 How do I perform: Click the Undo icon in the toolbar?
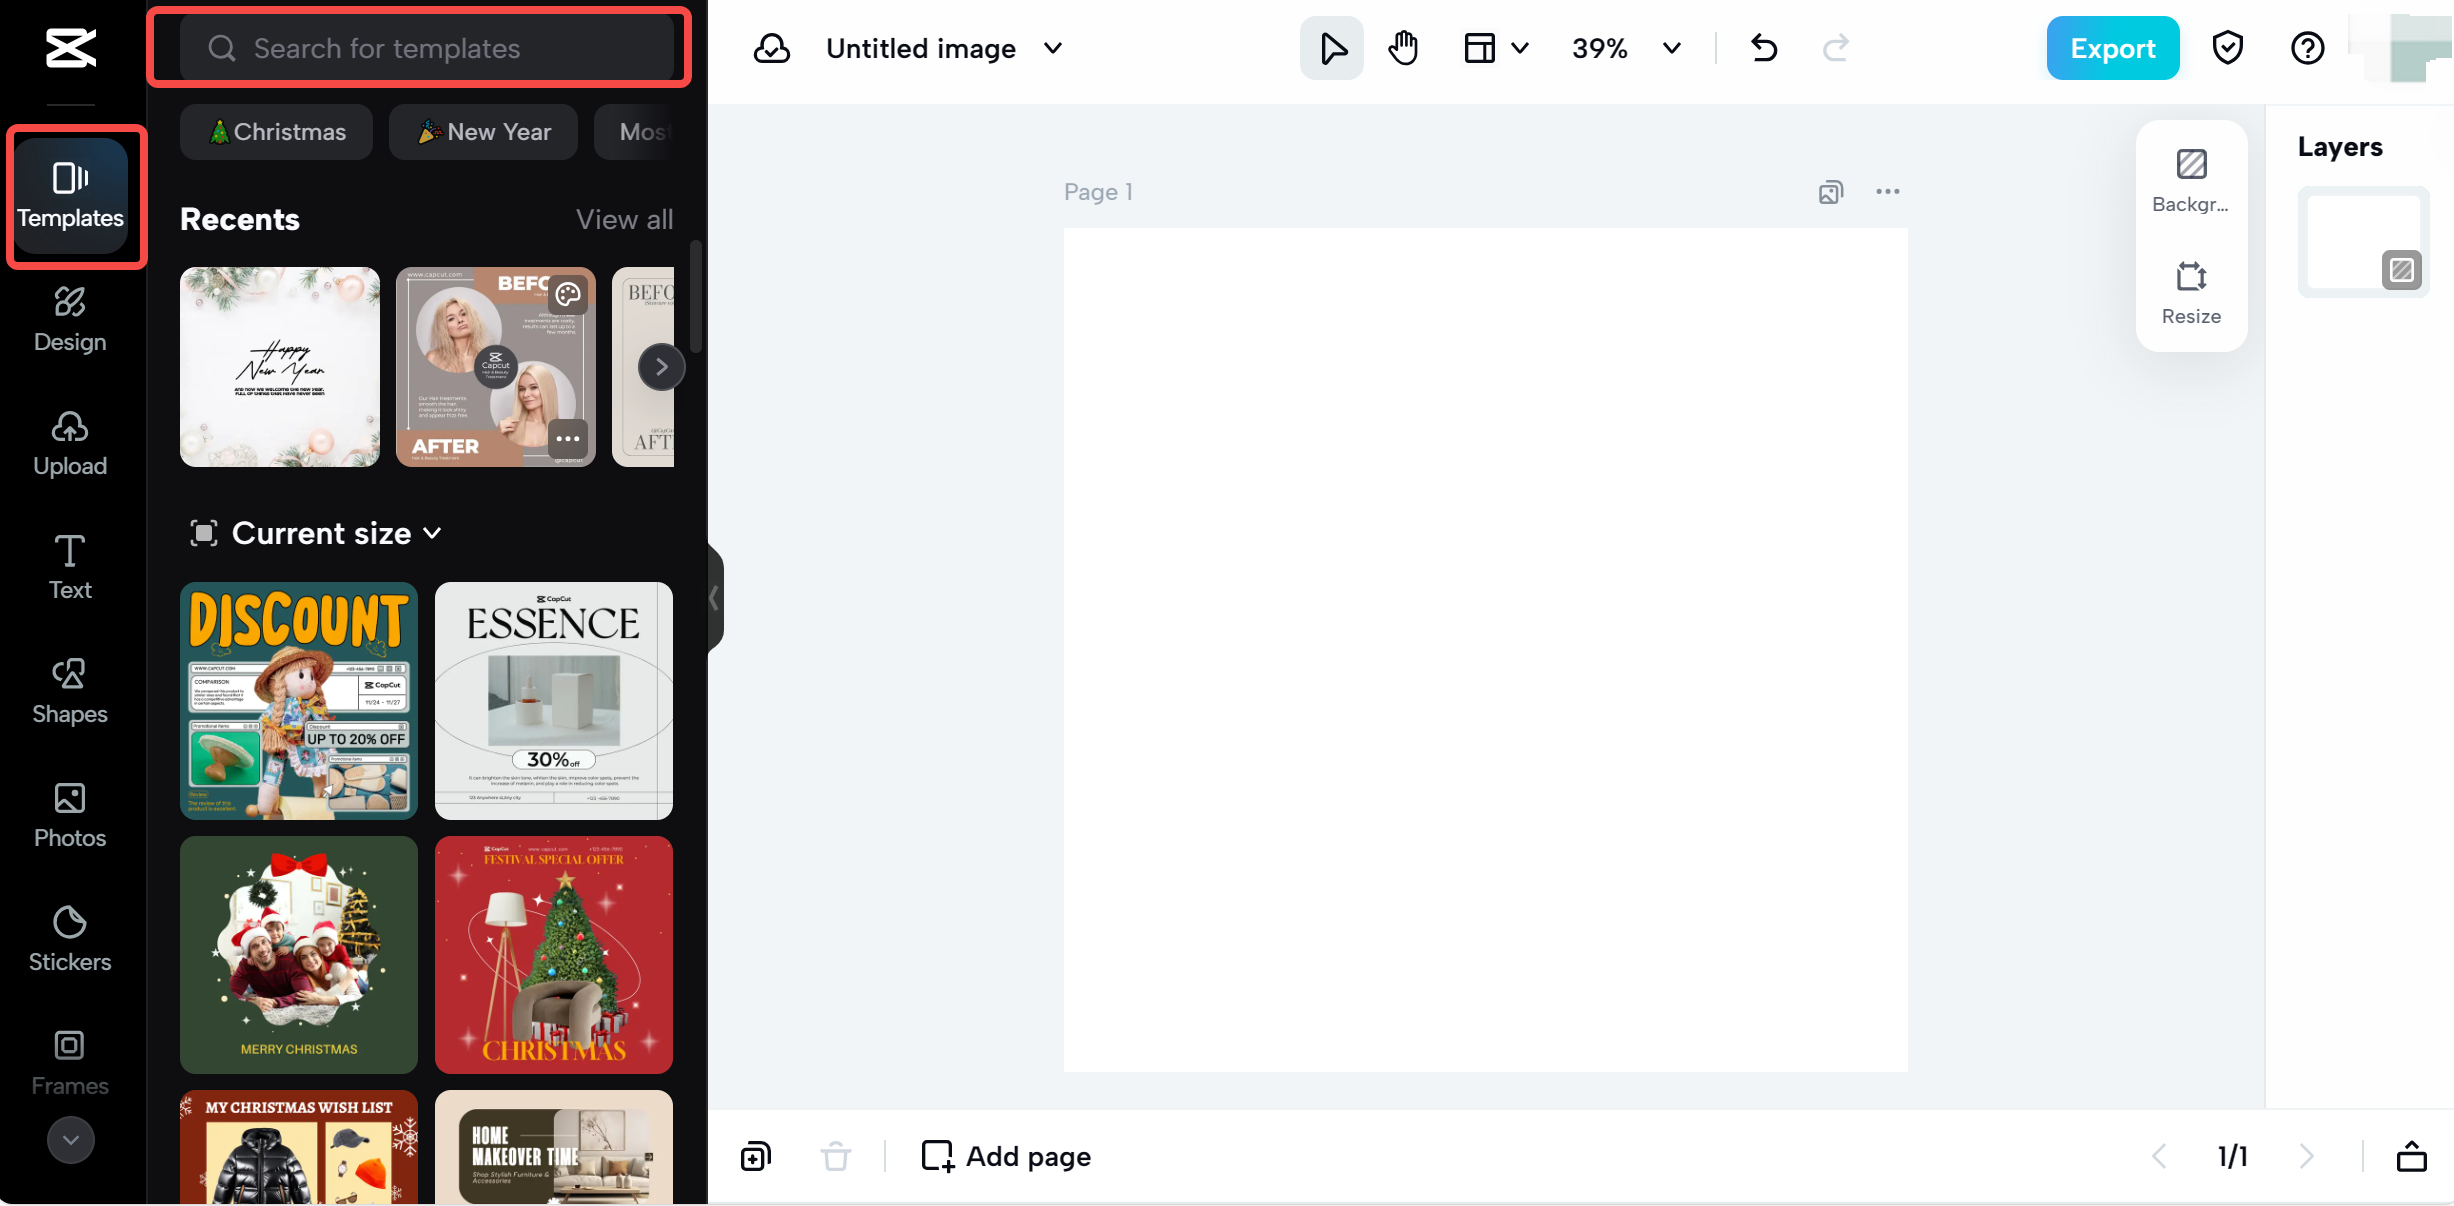[x=1763, y=47]
